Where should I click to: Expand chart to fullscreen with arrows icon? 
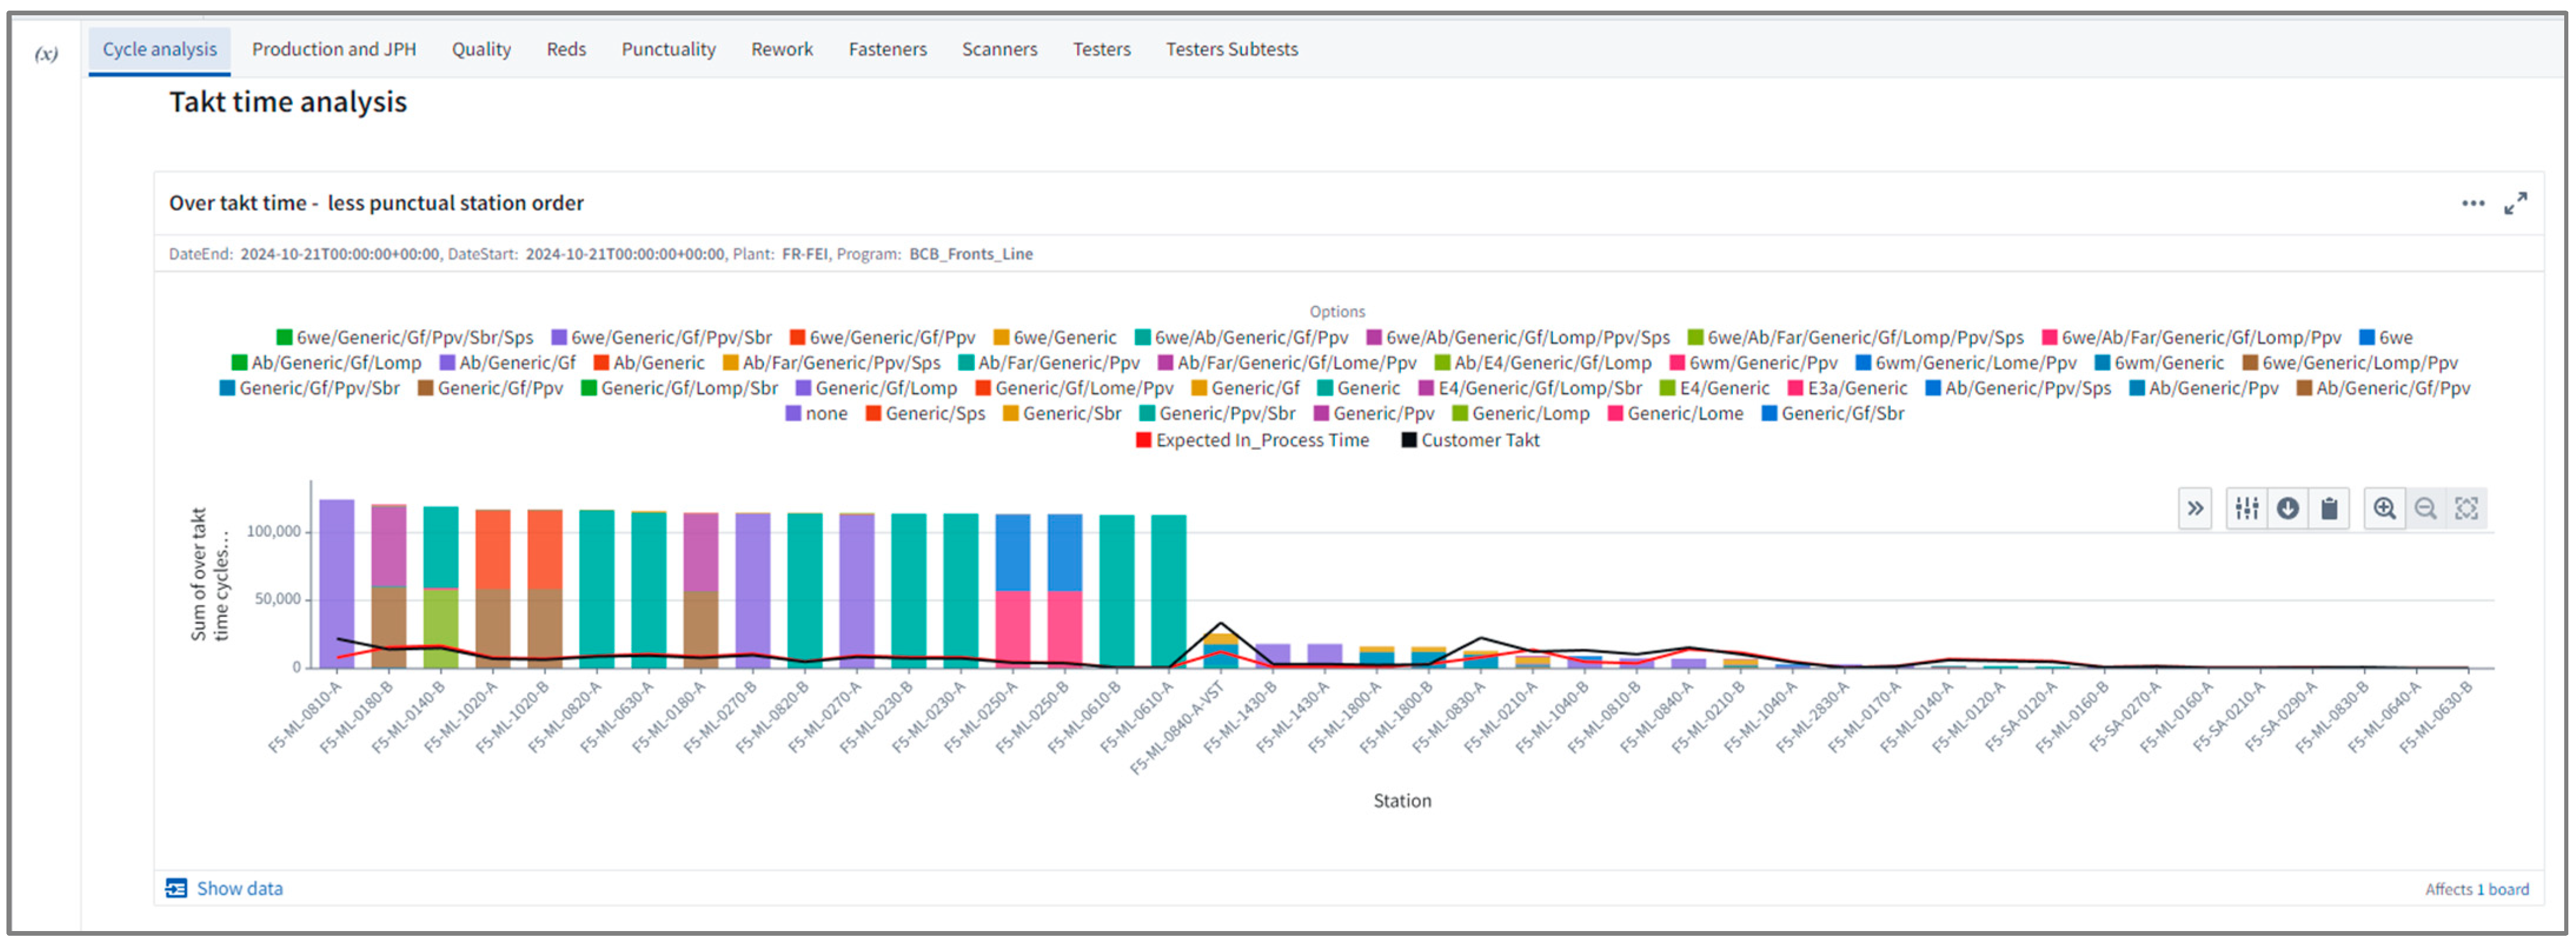point(2515,204)
